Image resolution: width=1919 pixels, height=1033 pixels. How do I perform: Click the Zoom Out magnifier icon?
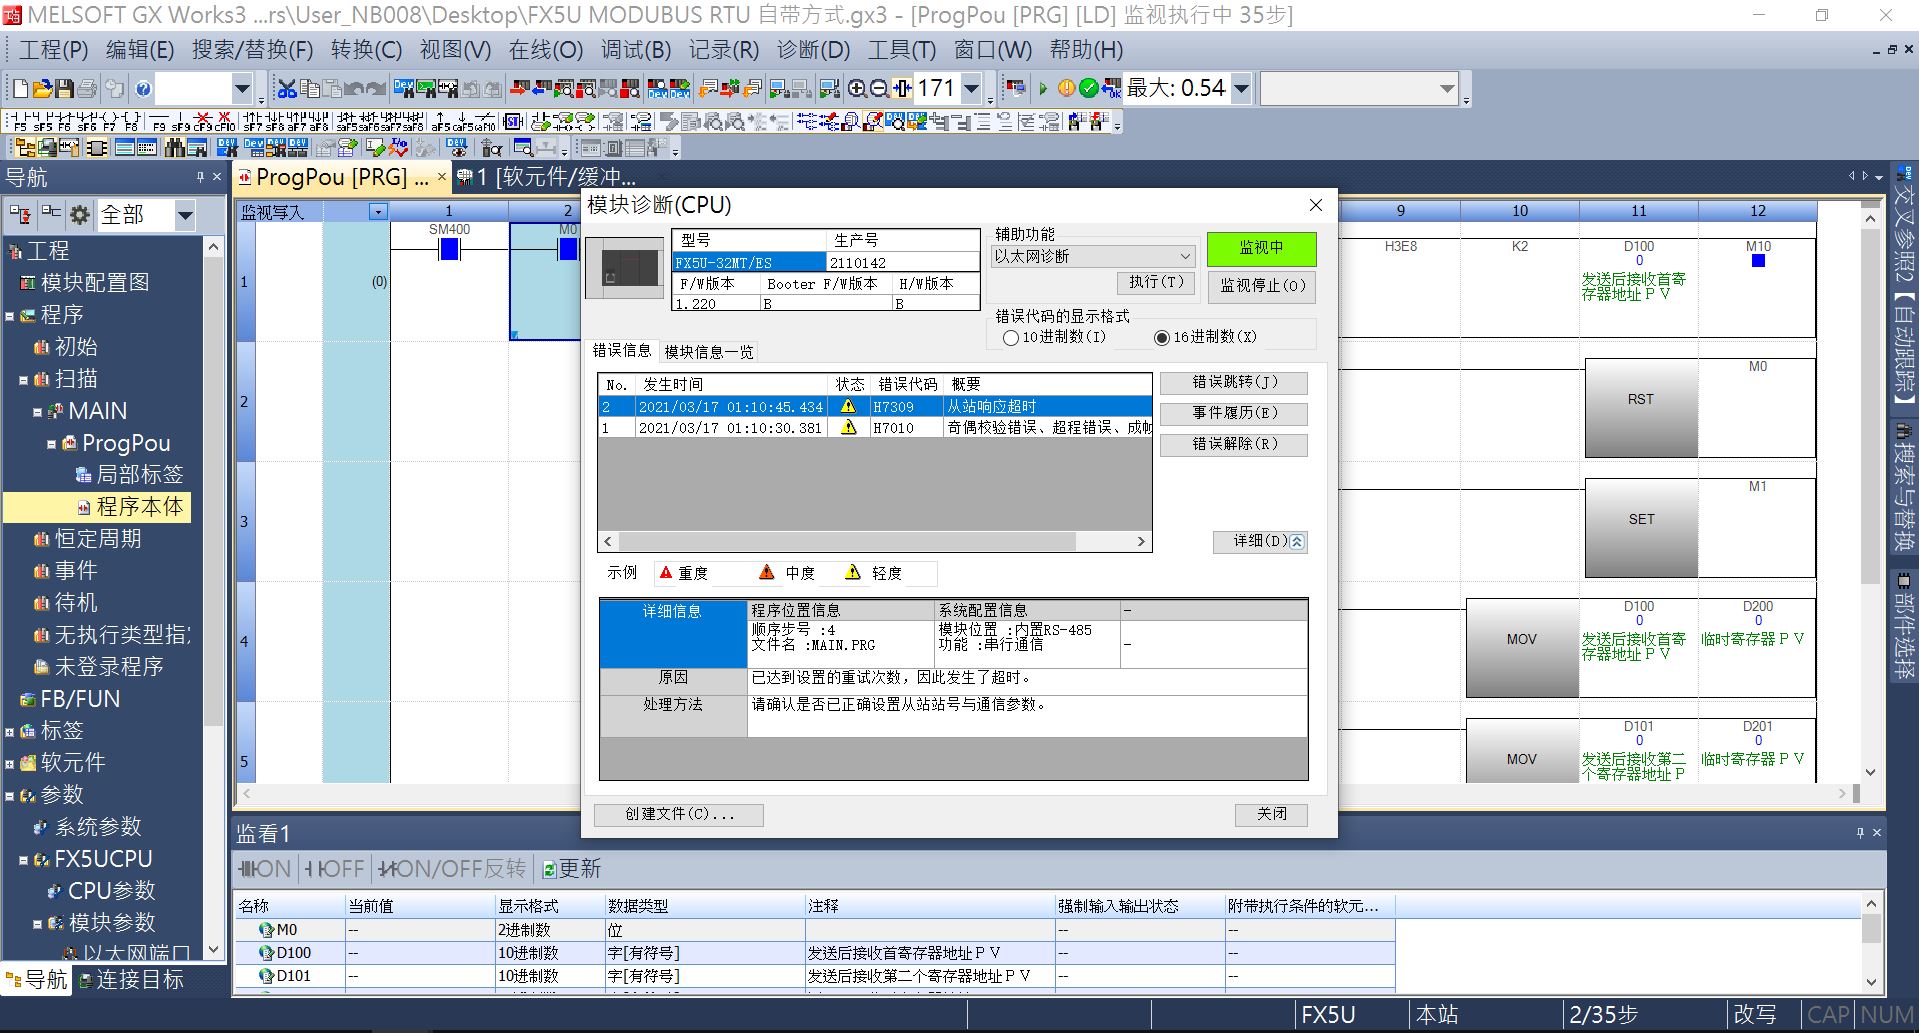tap(879, 89)
